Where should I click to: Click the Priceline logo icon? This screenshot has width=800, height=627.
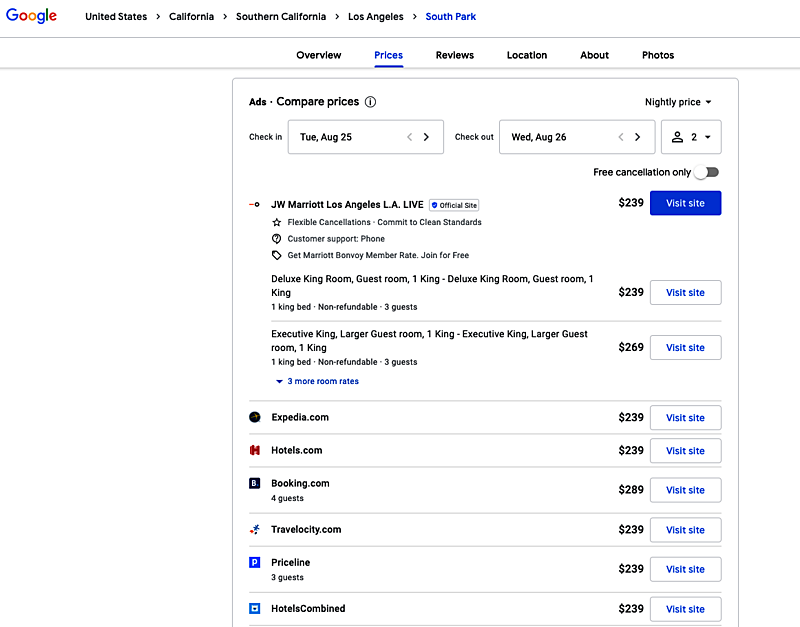tap(255, 562)
